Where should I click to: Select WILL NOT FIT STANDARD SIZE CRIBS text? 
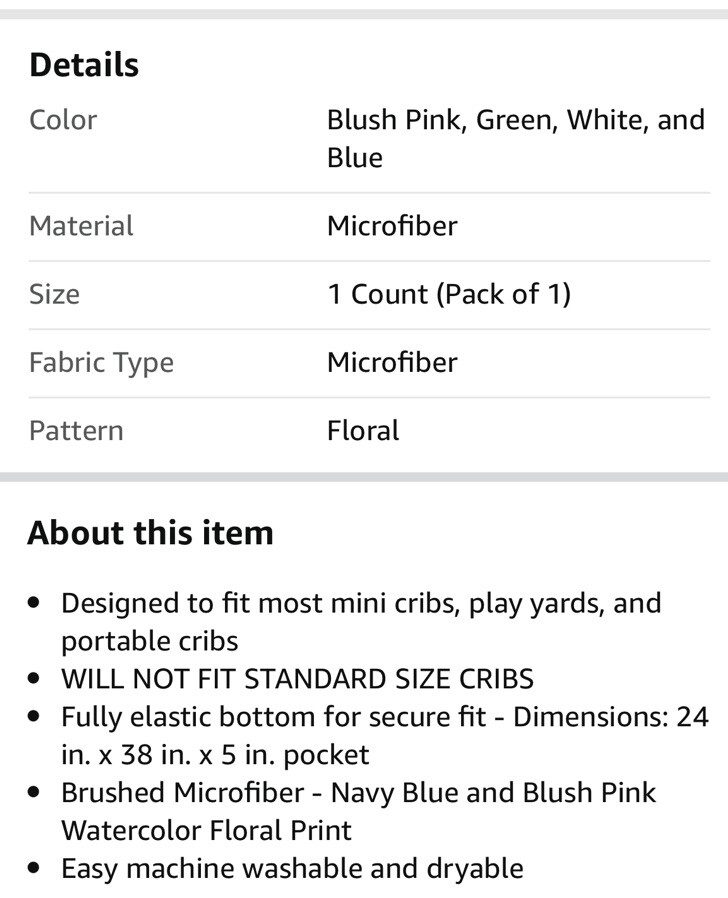pos(297,679)
